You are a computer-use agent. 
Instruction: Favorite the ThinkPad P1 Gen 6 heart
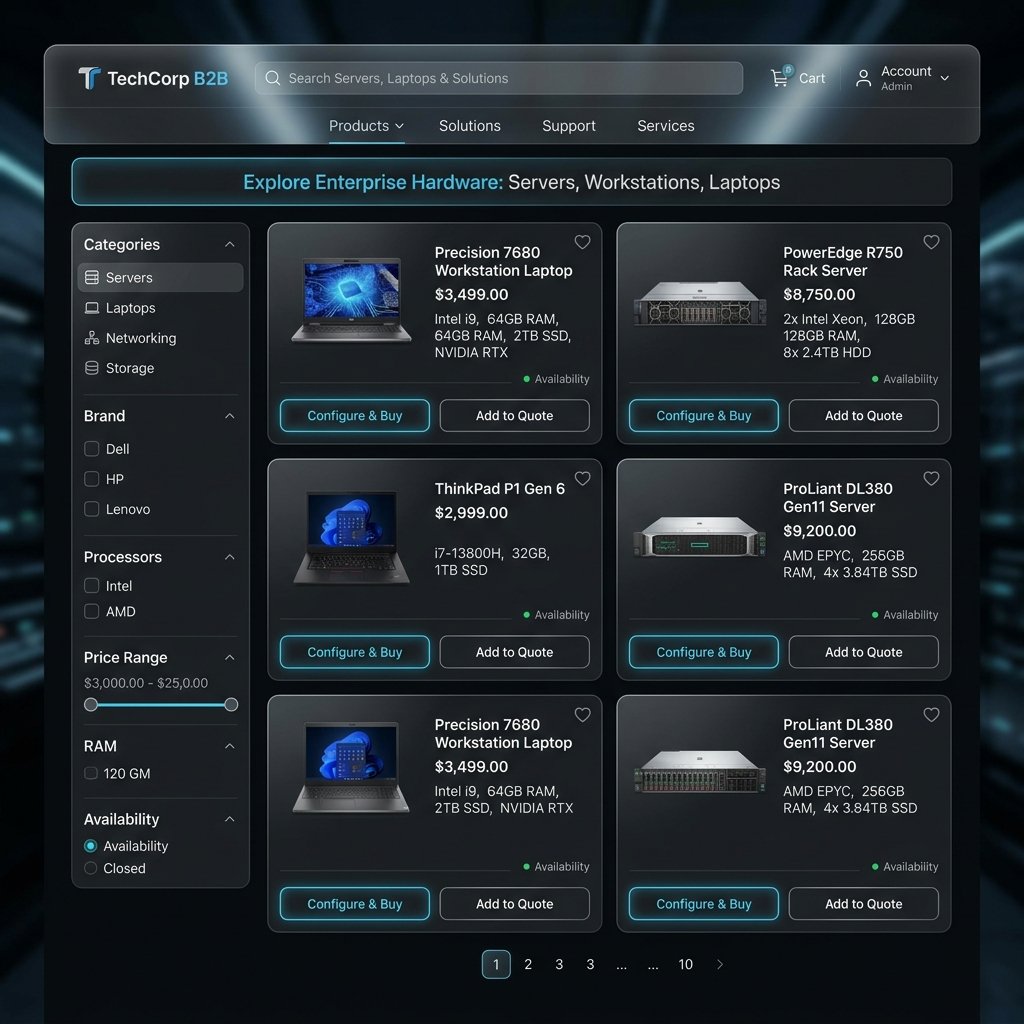pos(583,479)
